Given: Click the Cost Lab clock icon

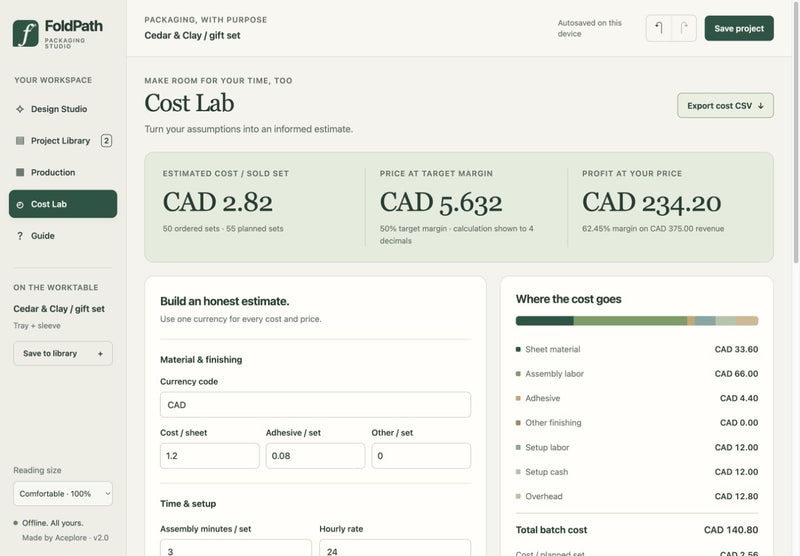Looking at the screenshot, I should [x=20, y=205].
